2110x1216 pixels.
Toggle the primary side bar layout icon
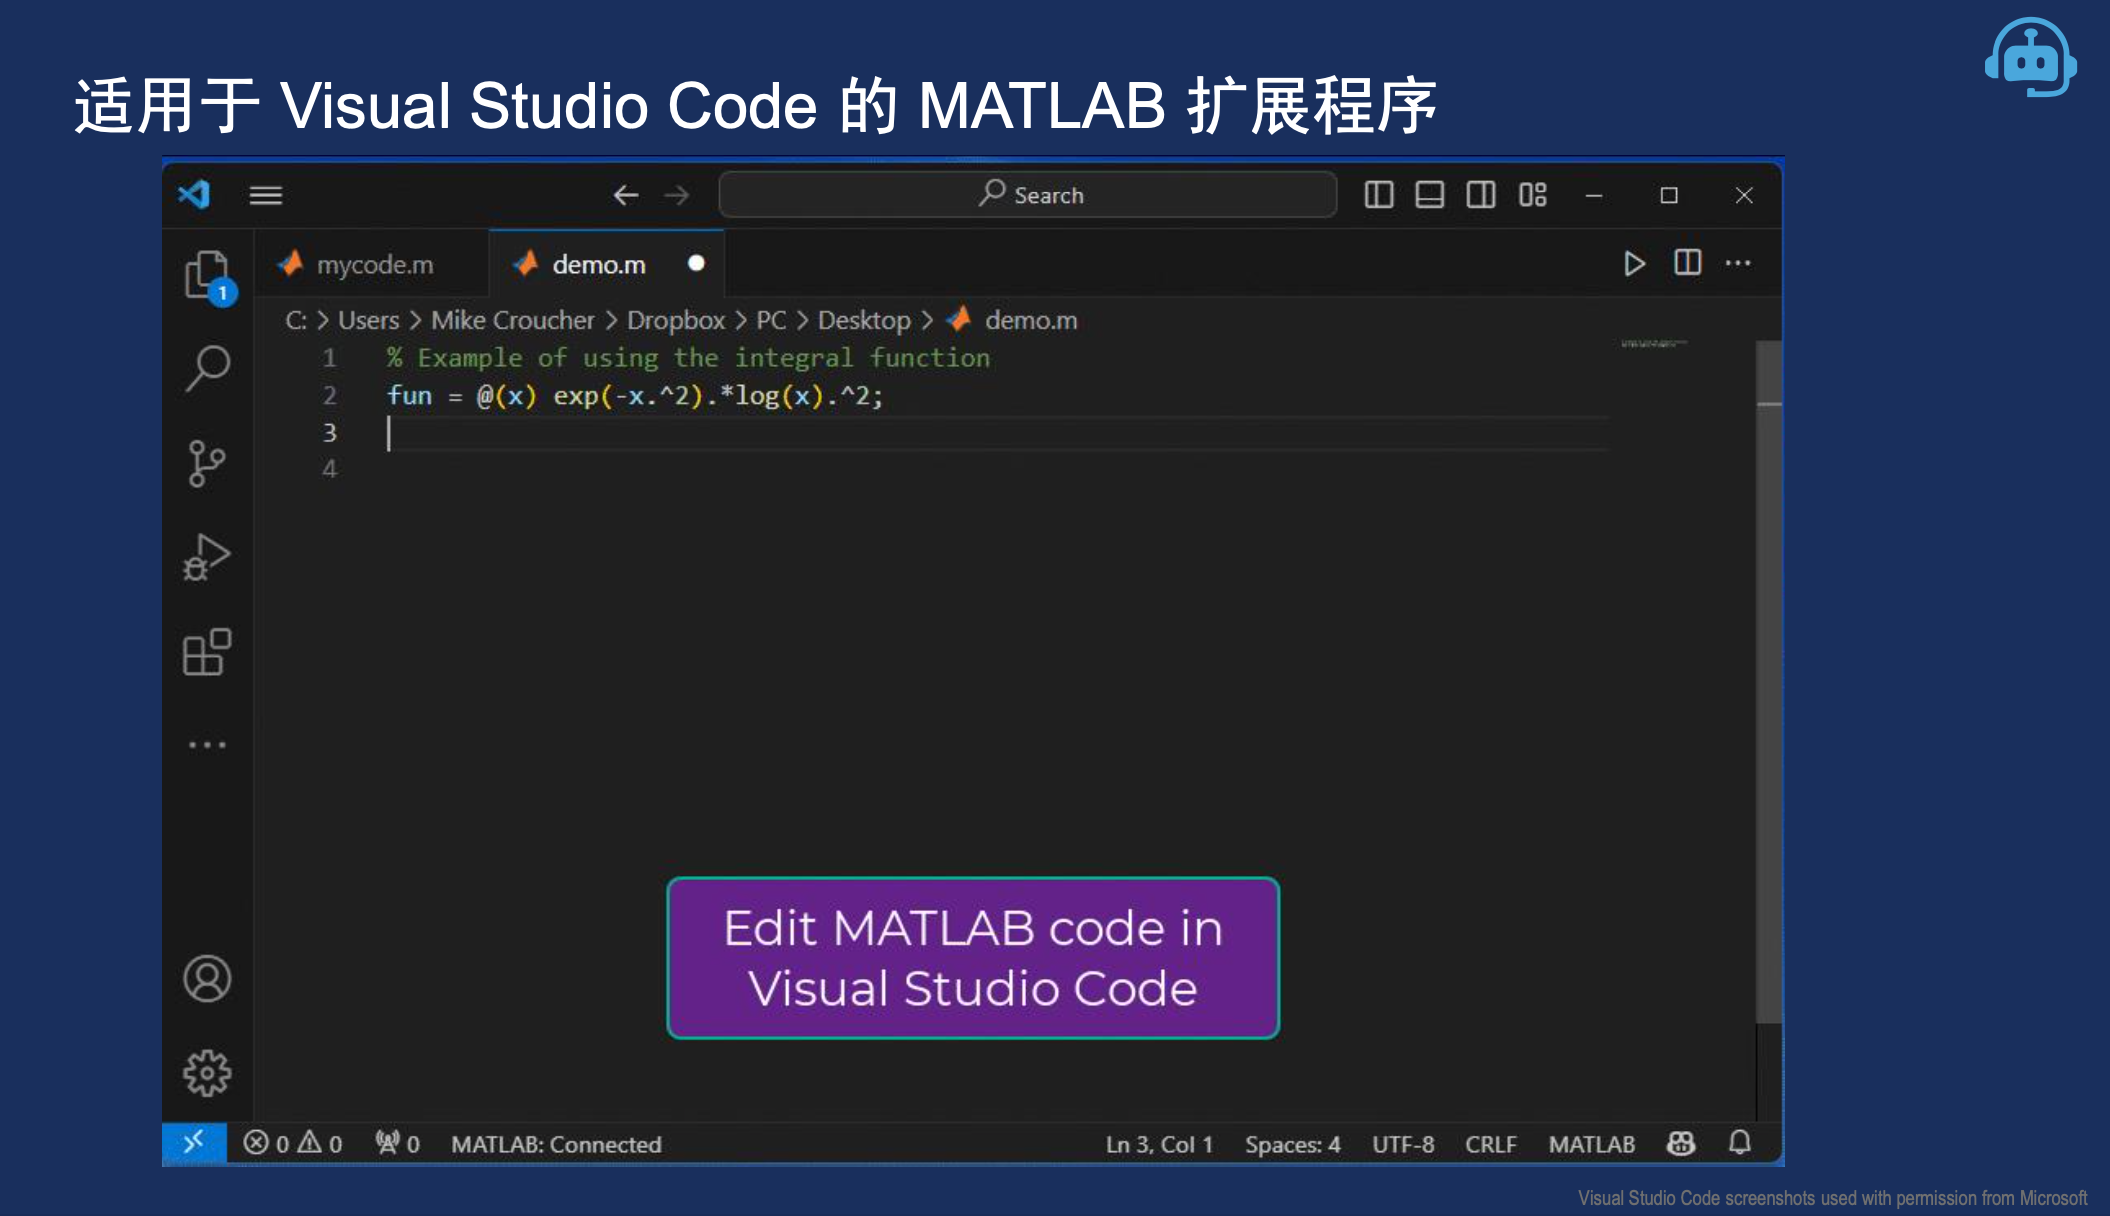(x=1379, y=194)
